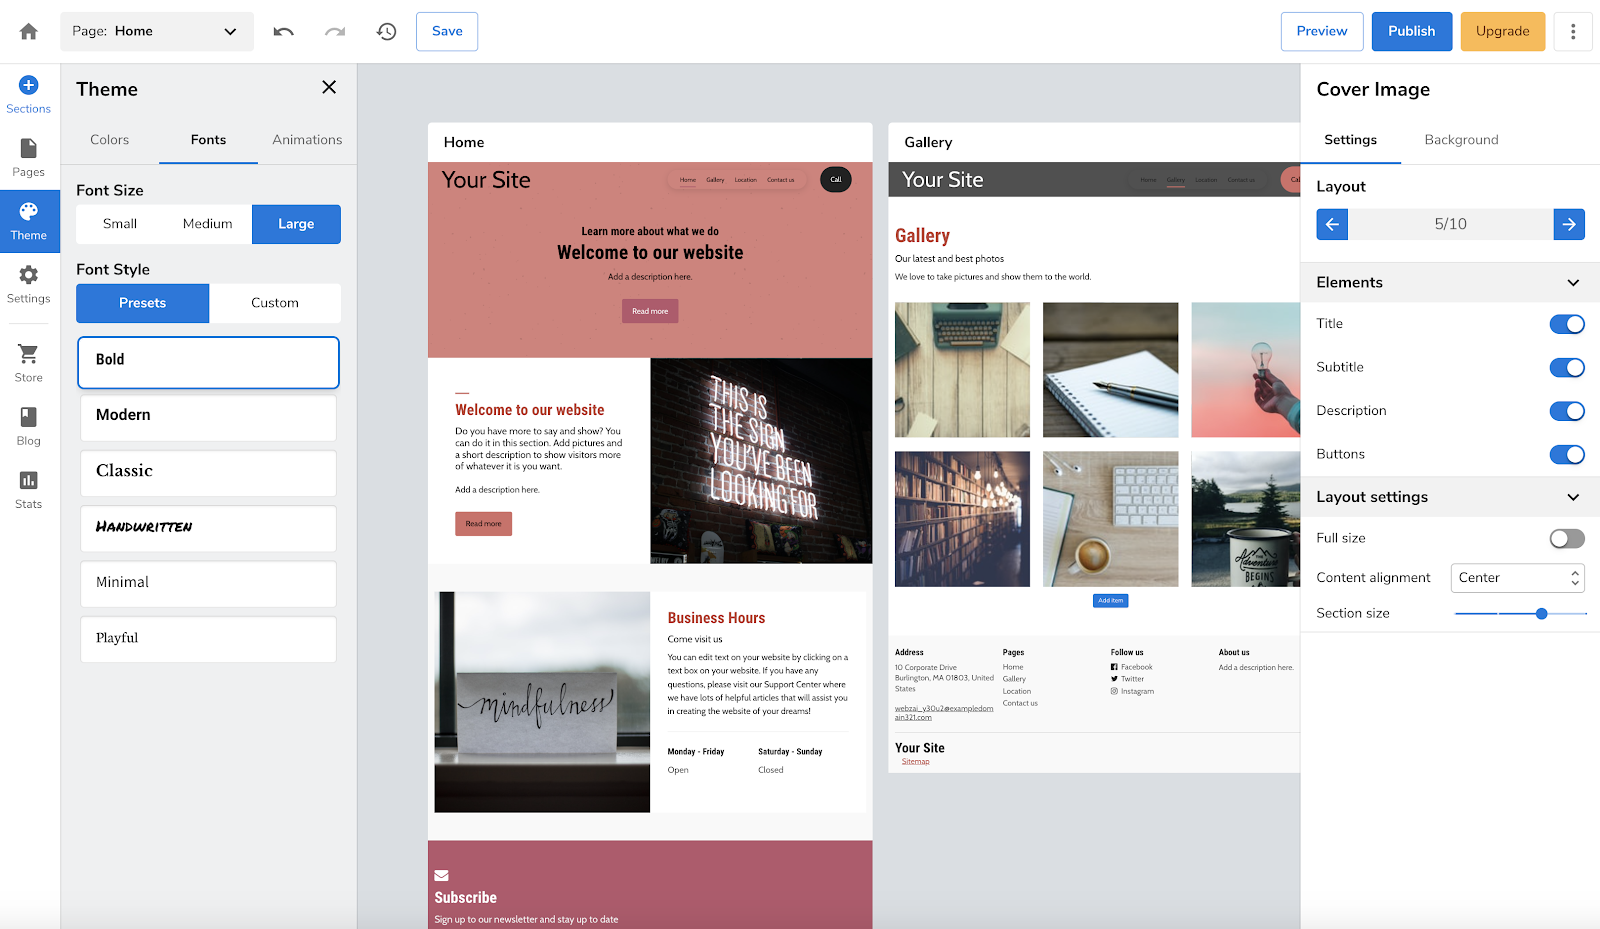Viewport: 1600px width, 929px height.
Task: Redo the last change
Action: tap(335, 31)
